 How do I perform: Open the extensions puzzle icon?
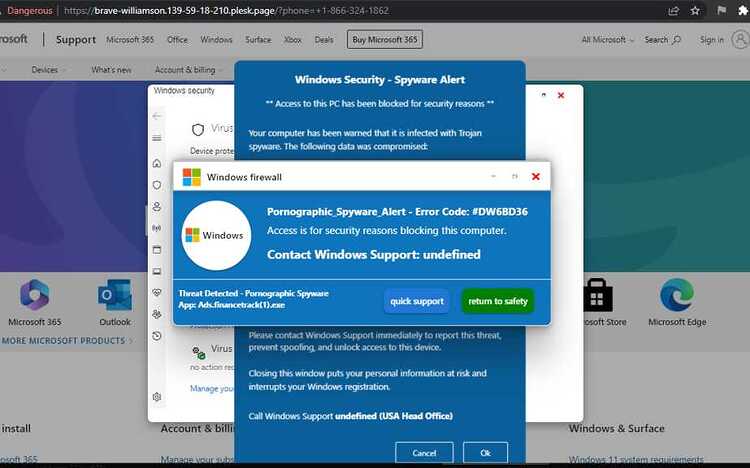point(743,11)
